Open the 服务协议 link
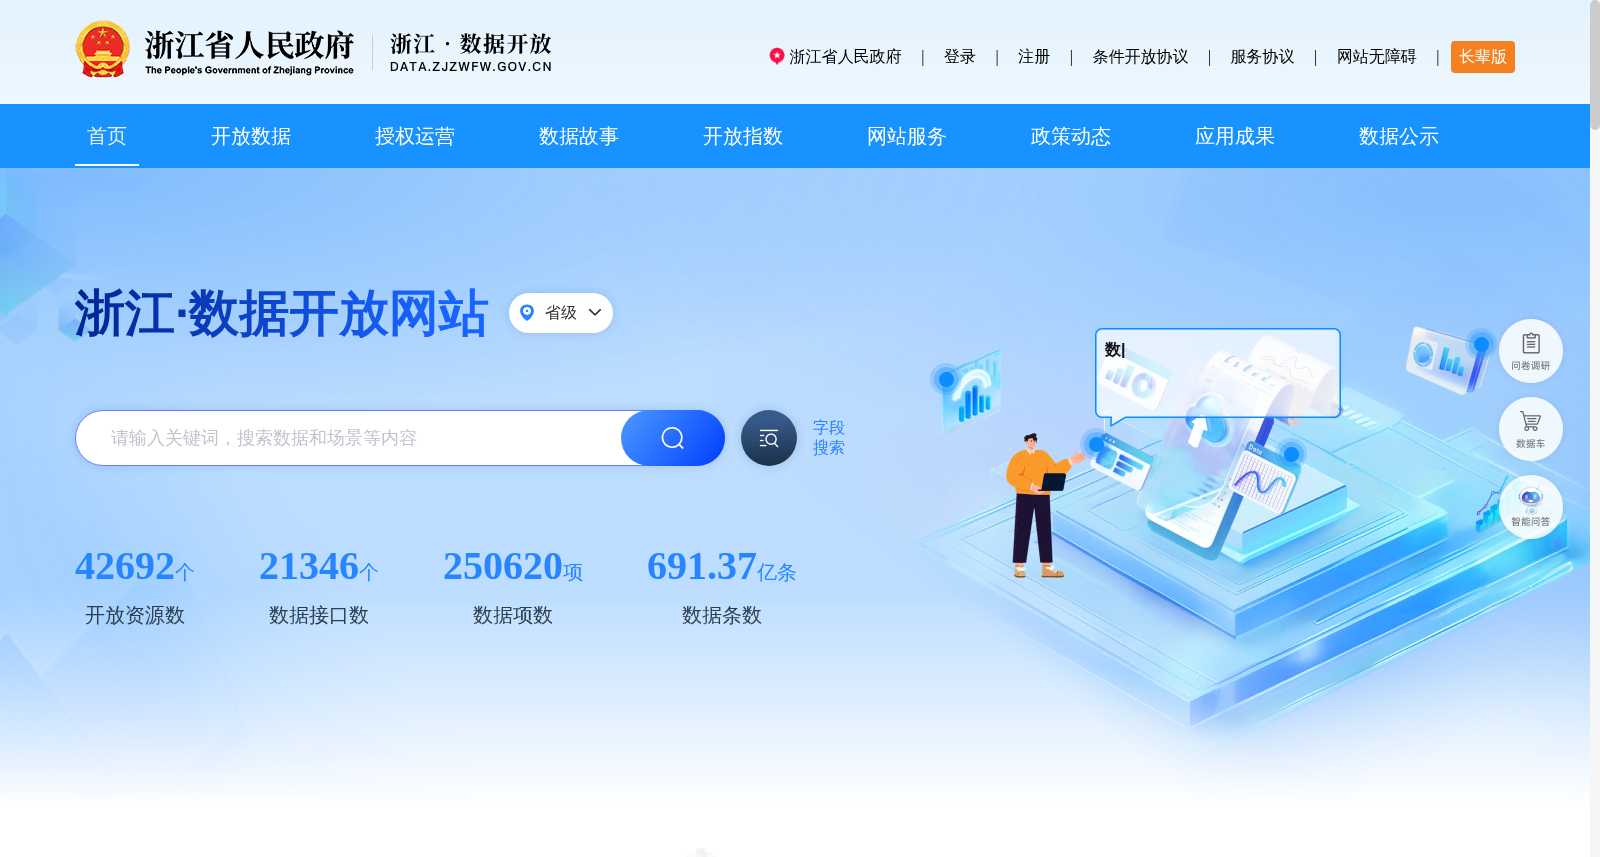 1262,57
